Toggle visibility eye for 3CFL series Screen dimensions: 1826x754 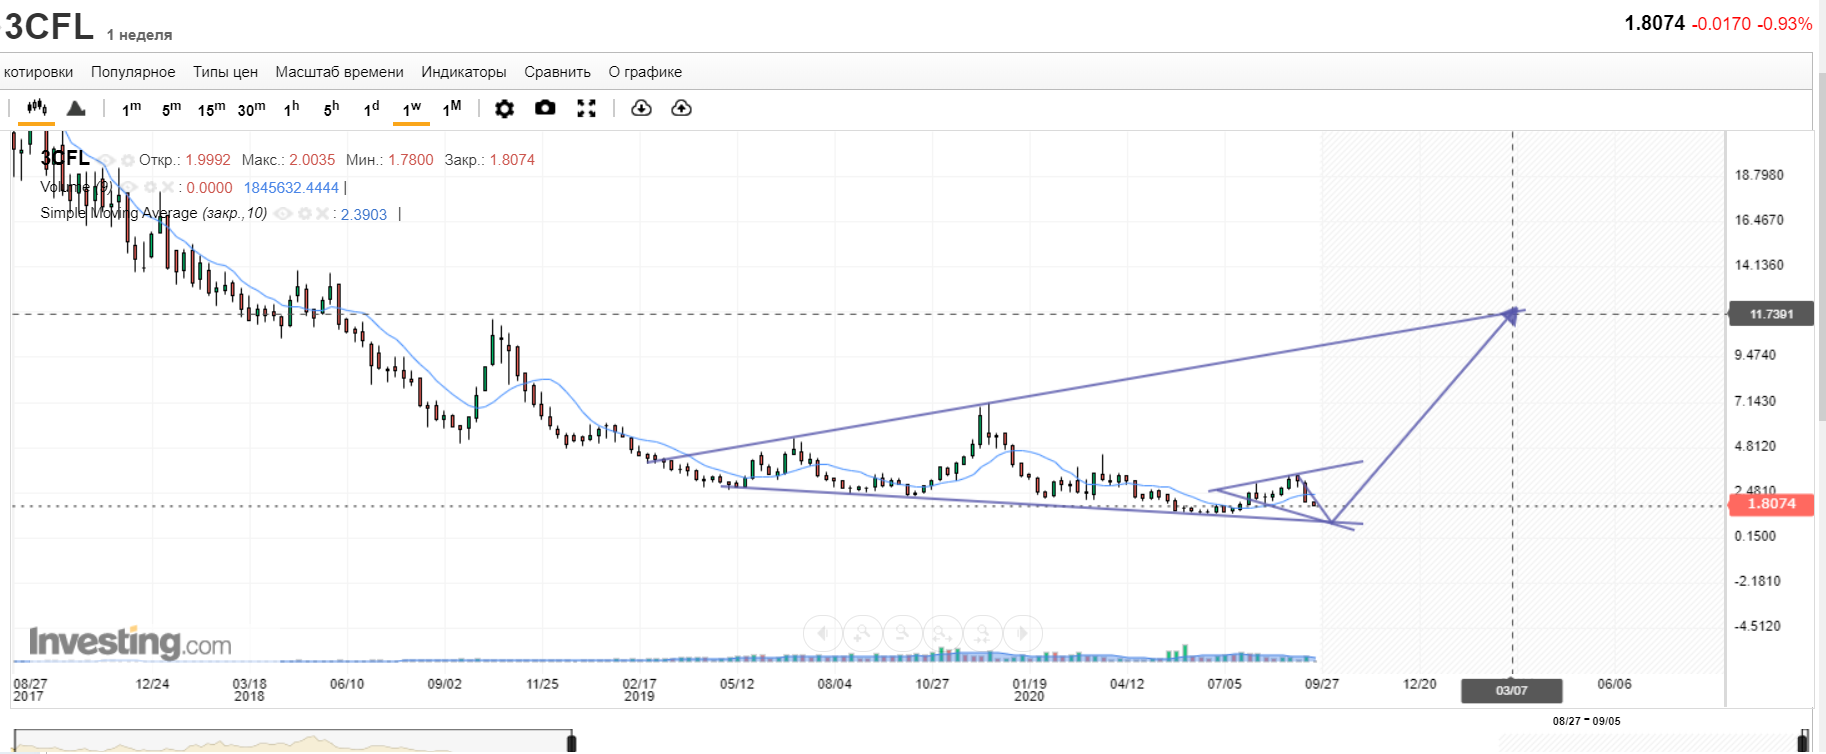(x=106, y=160)
